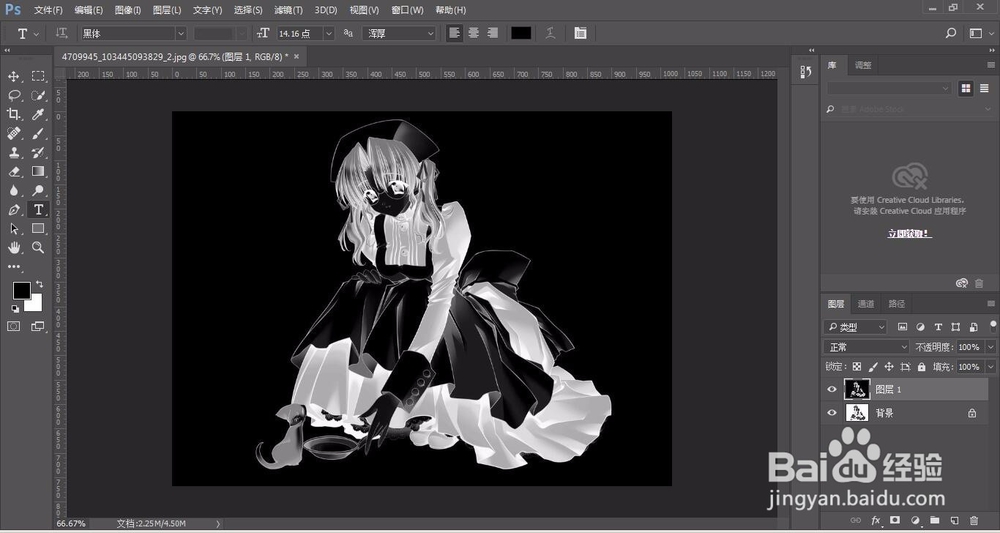The width and height of the screenshot is (1000, 533).
Task: Open the Type tool preset picker arrow
Action: 36,33
